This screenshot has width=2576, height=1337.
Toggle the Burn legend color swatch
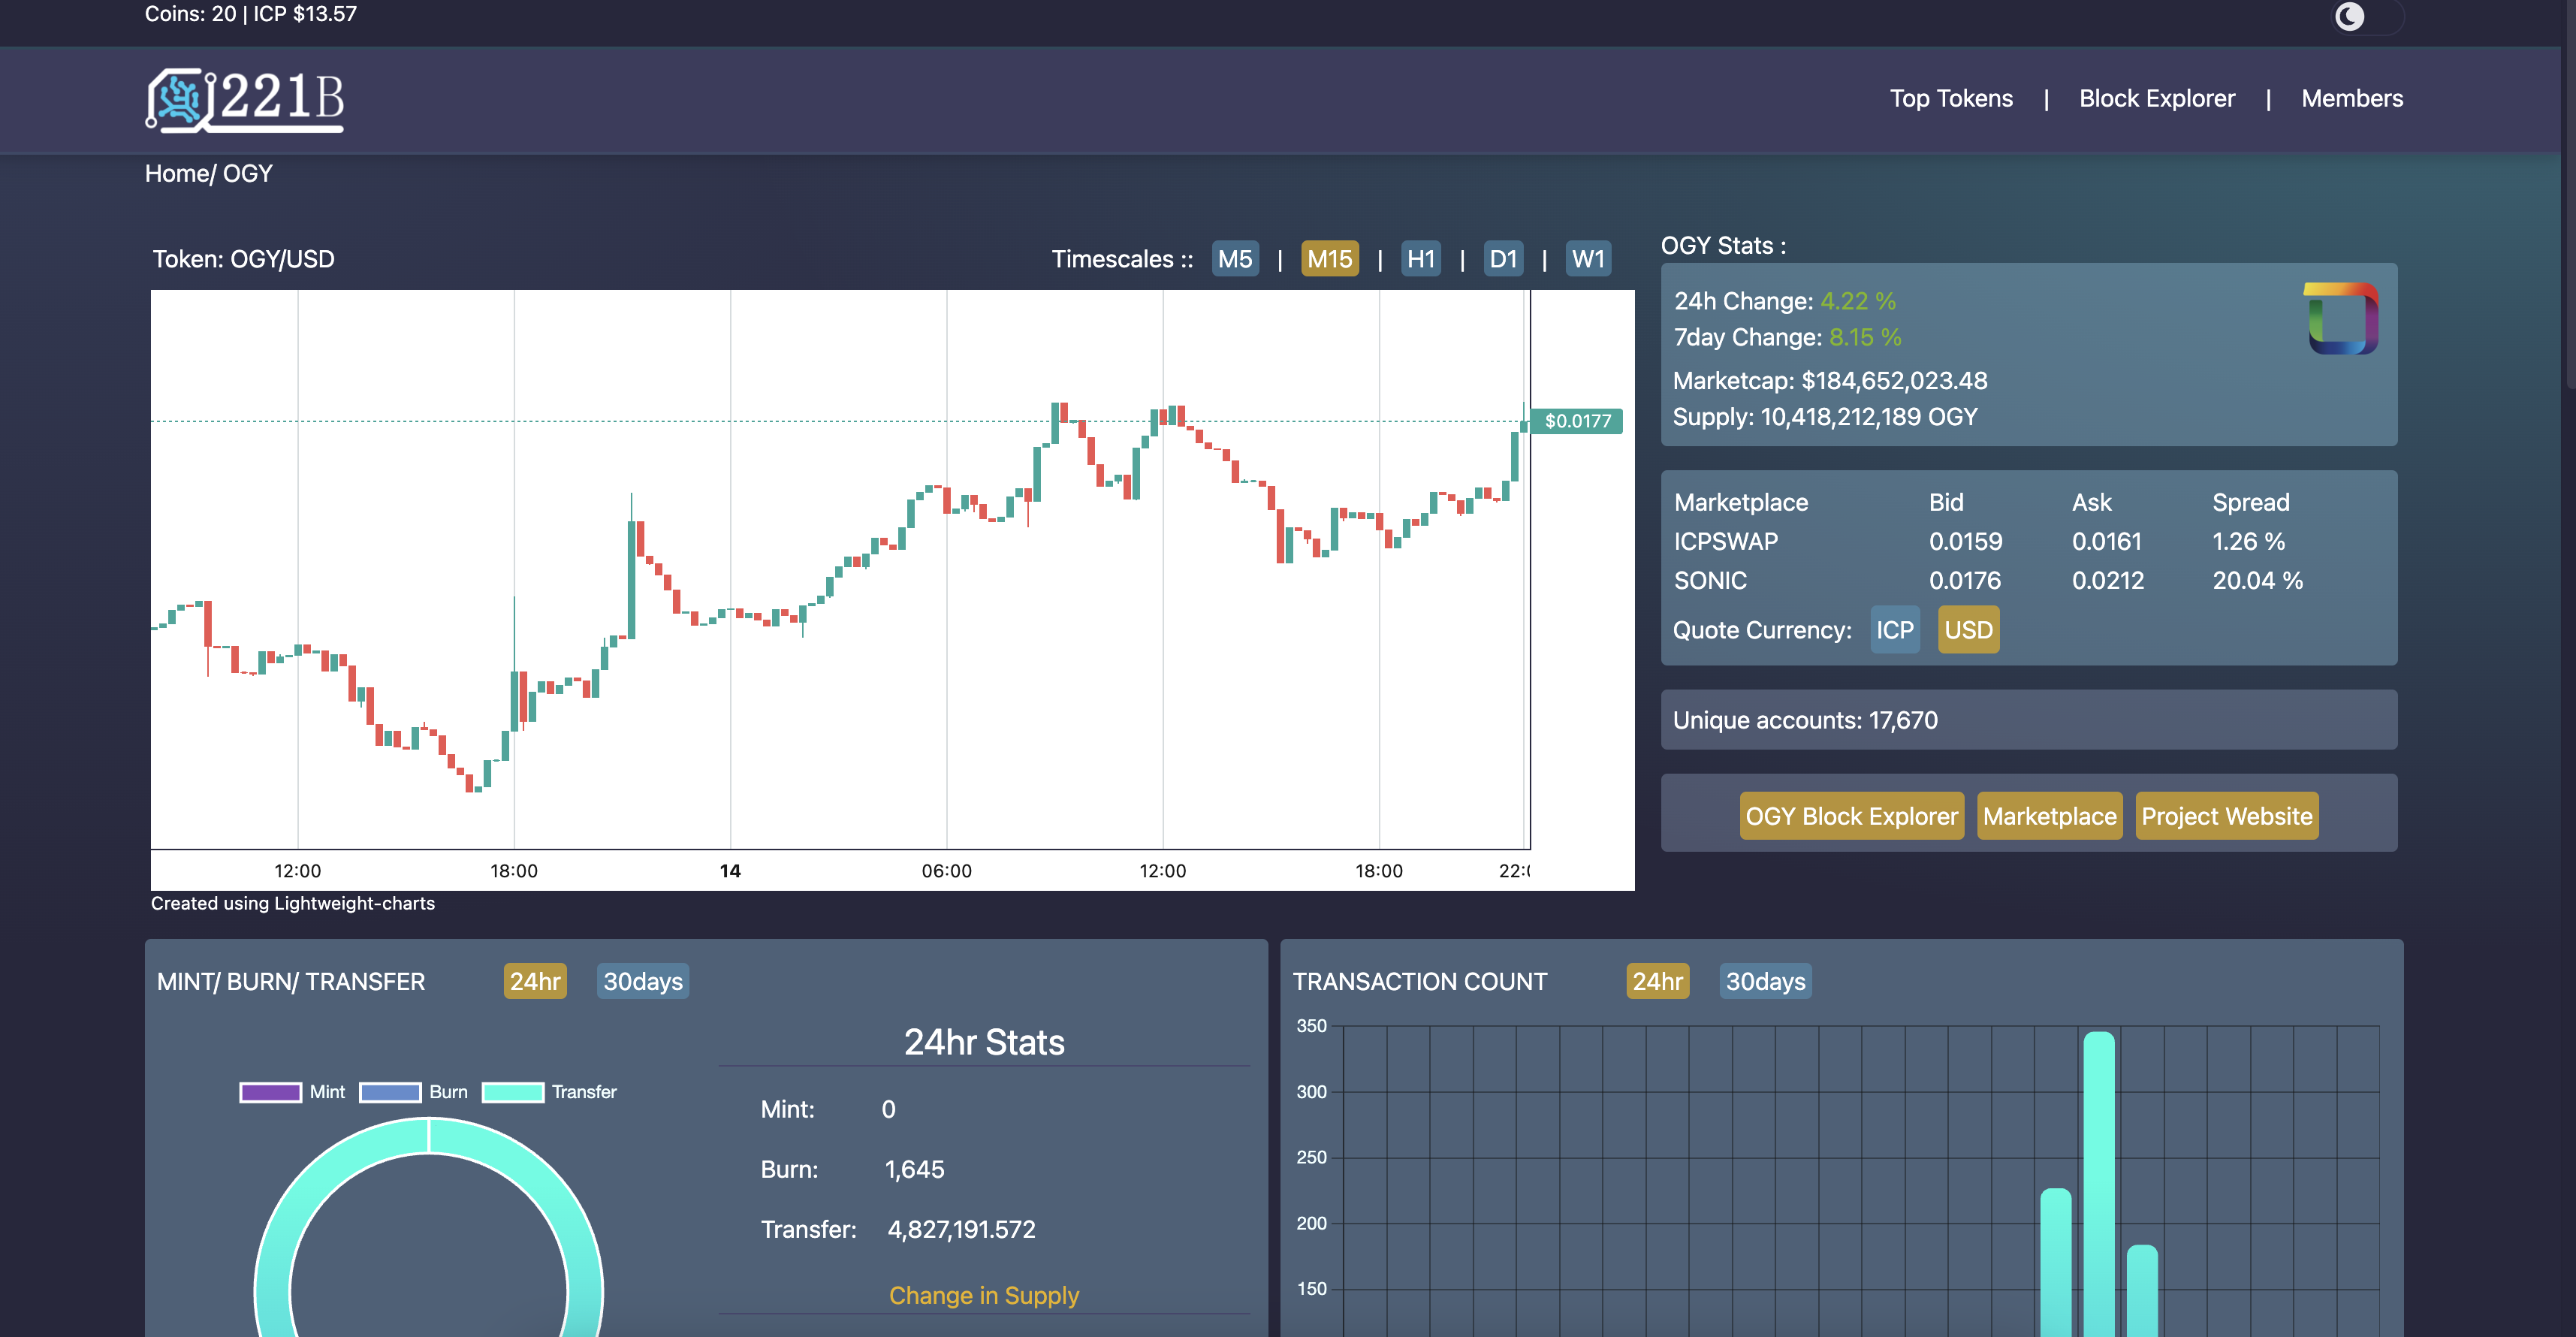pyautogui.click(x=390, y=1092)
